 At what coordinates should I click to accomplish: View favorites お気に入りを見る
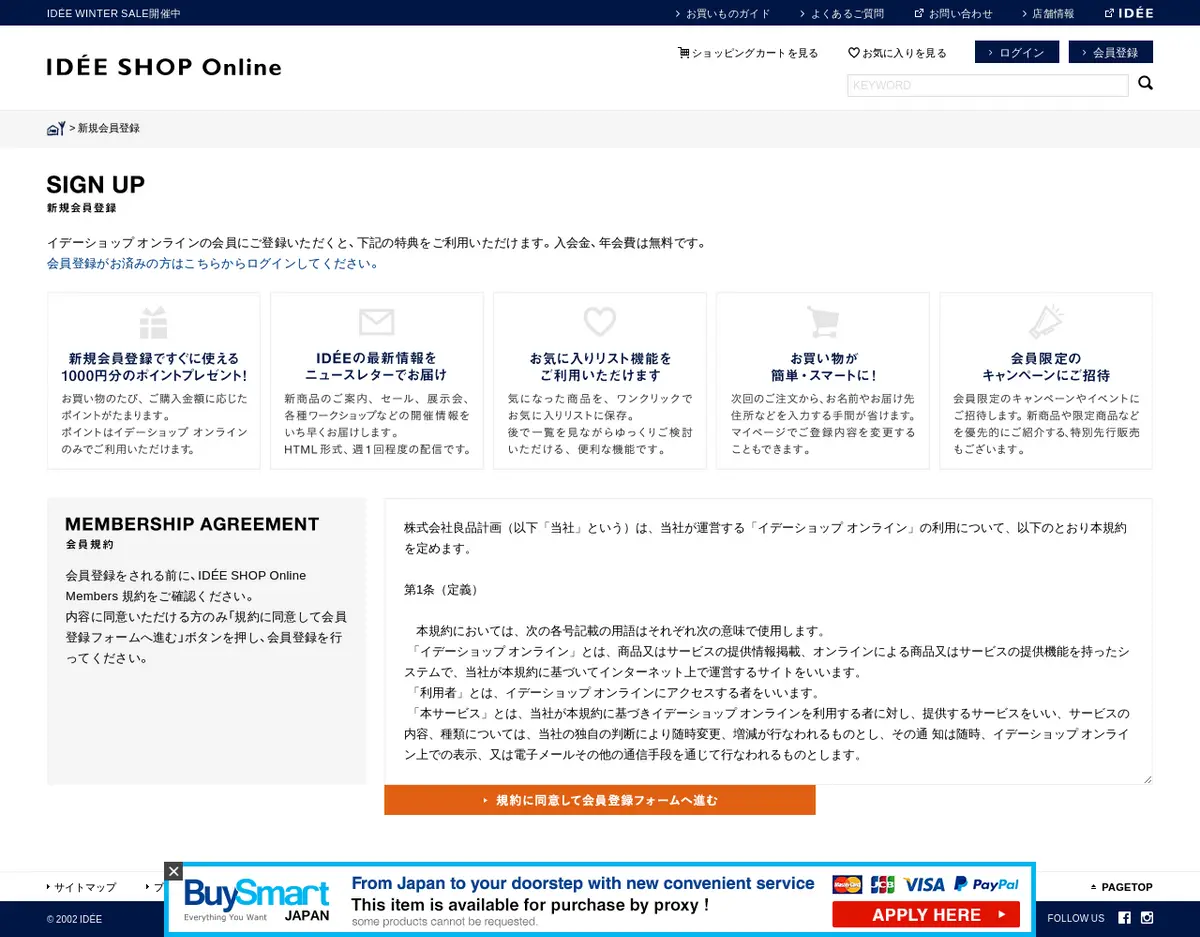point(897,53)
